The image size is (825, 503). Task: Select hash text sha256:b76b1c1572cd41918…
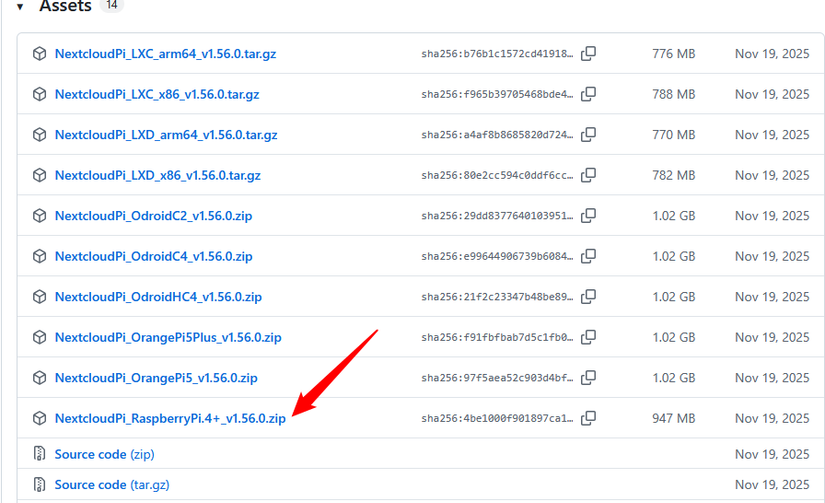click(x=497, y=54)
